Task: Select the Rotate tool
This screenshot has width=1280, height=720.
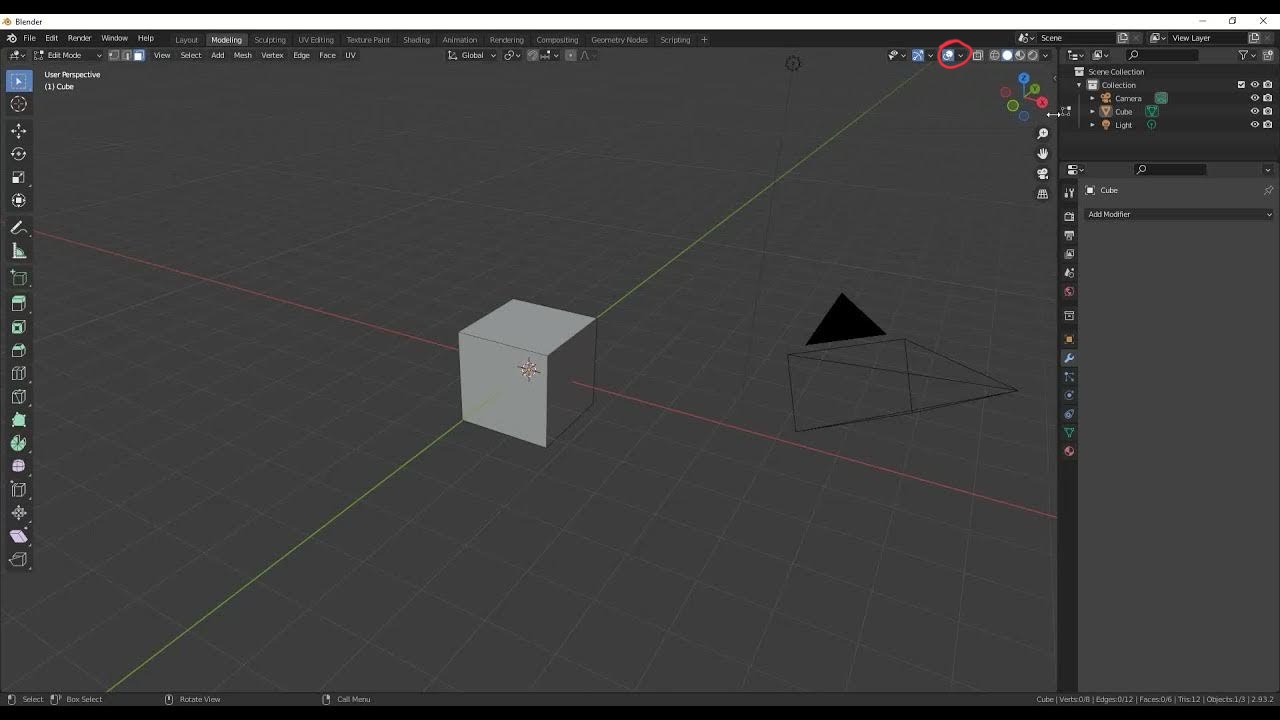Action: 18,154
